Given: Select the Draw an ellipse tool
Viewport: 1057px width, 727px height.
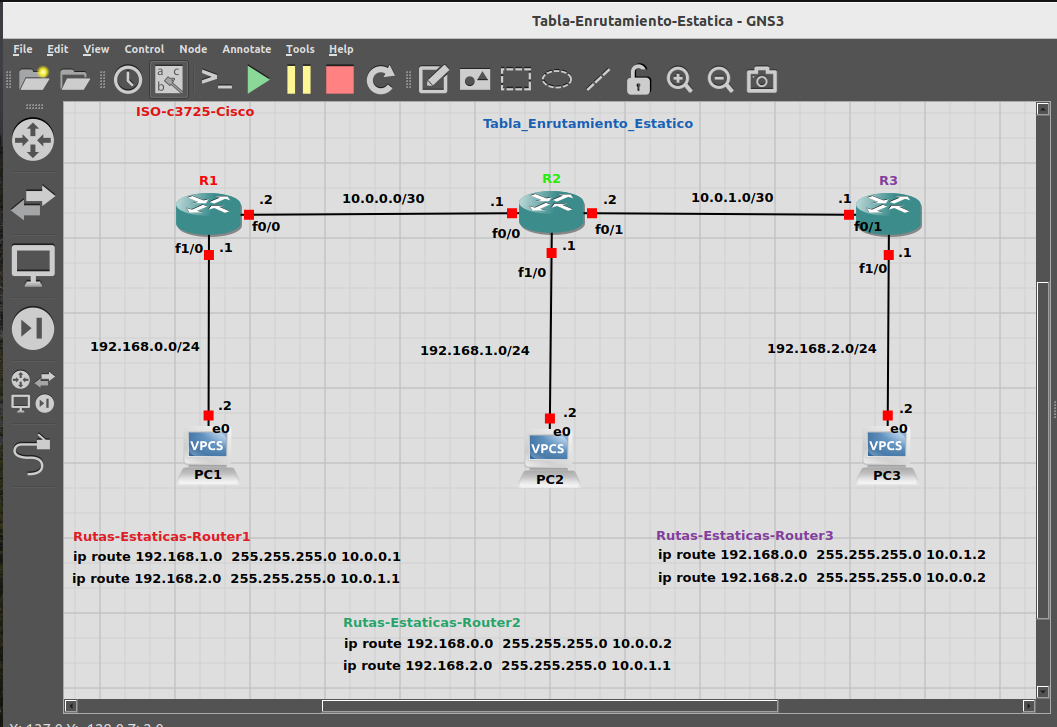Looking at the screenshot, I should click(x=557, y=80).
